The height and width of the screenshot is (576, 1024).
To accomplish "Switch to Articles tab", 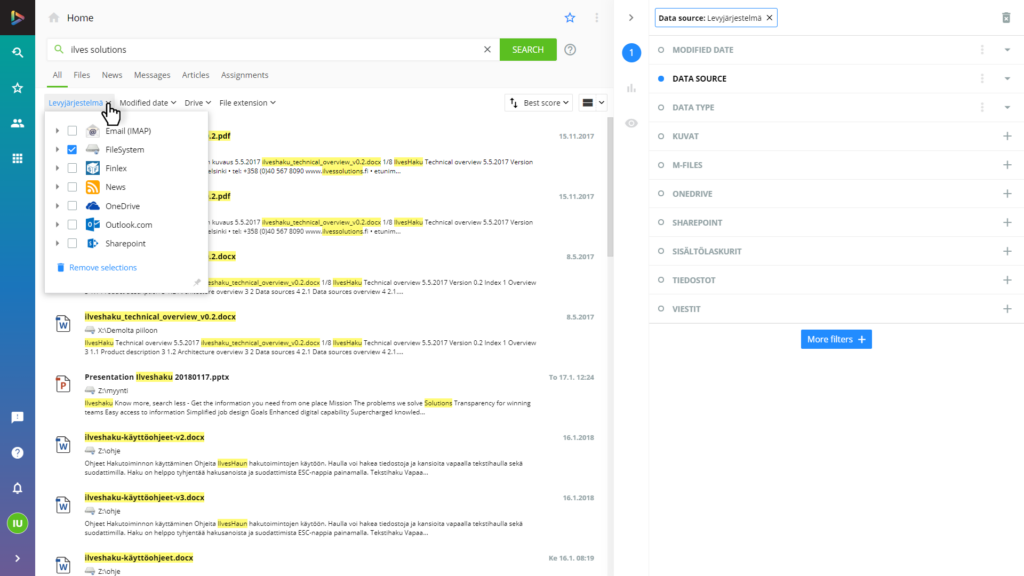I will coord(195,75).
